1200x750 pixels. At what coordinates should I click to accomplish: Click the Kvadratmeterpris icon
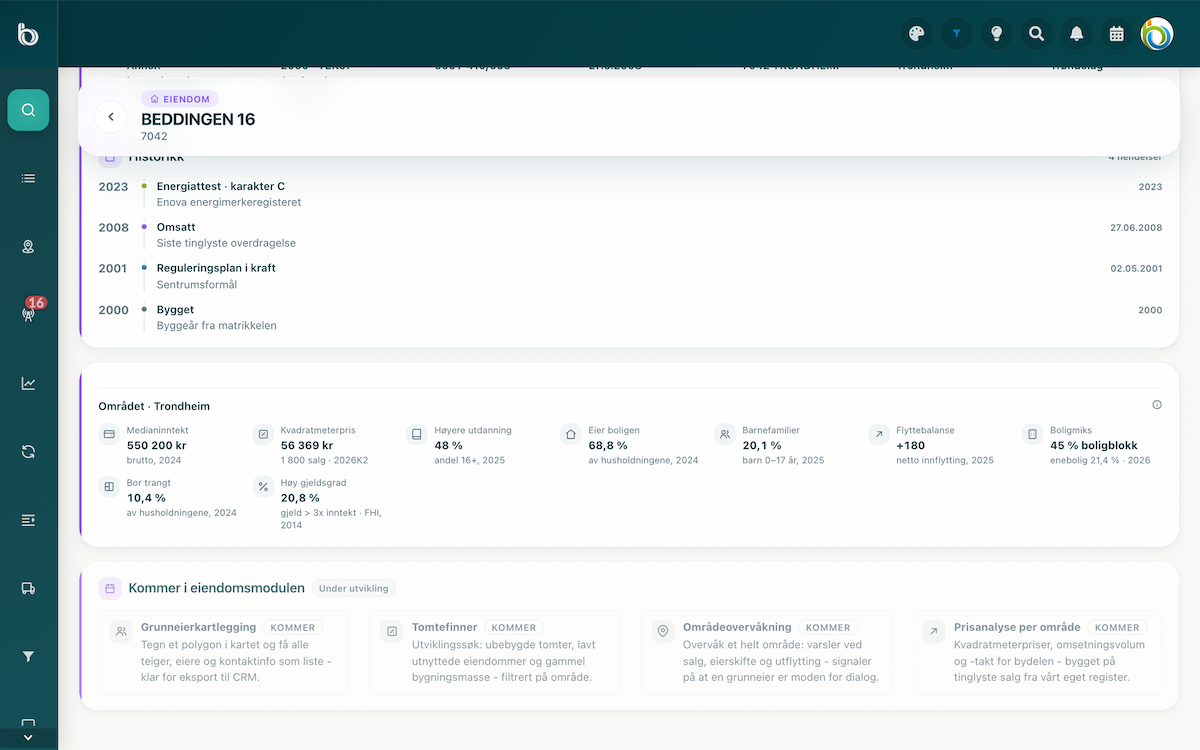pos(263,435)
